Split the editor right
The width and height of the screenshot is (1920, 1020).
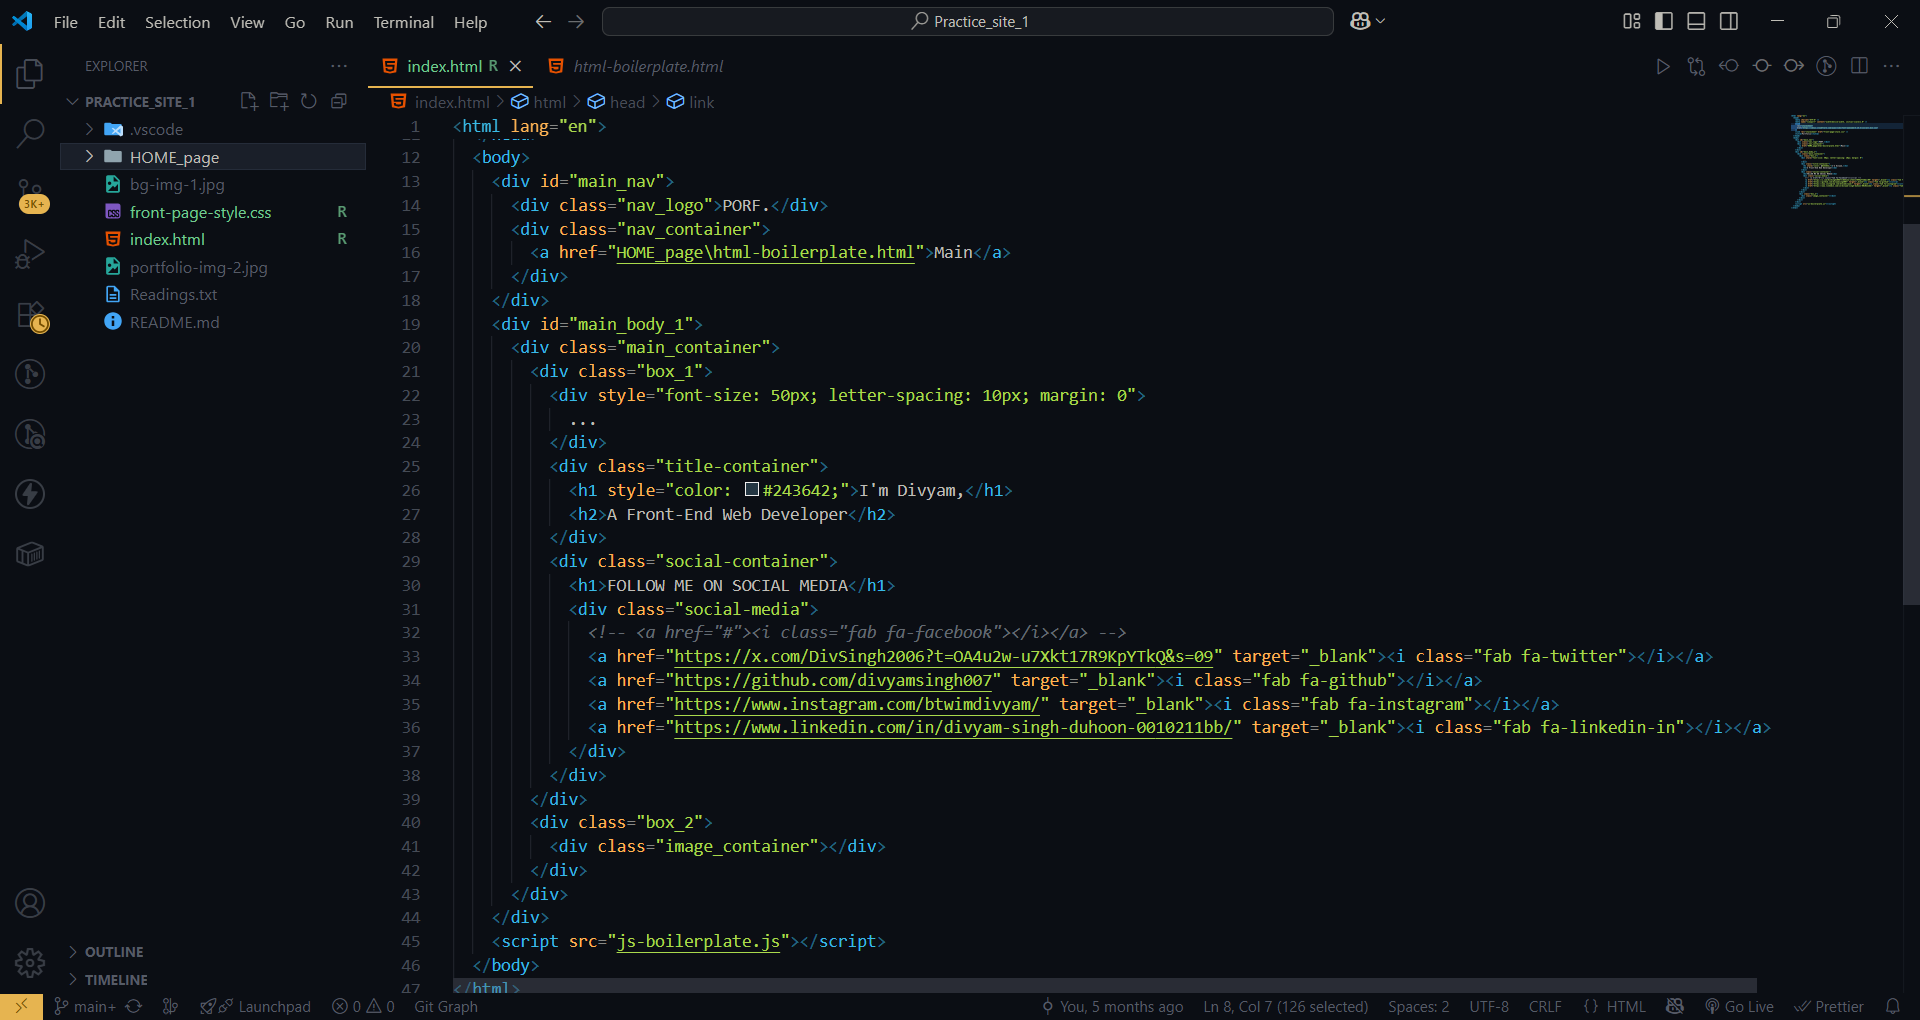pos(1859,66)
